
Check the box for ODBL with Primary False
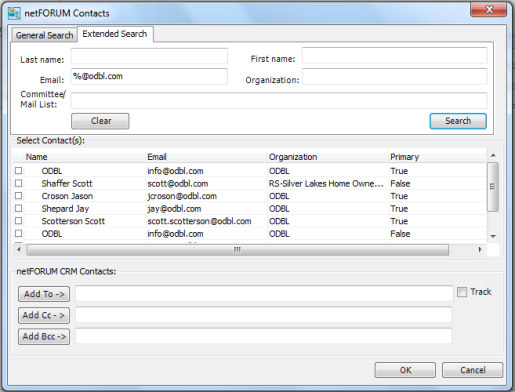click(19, 233)
